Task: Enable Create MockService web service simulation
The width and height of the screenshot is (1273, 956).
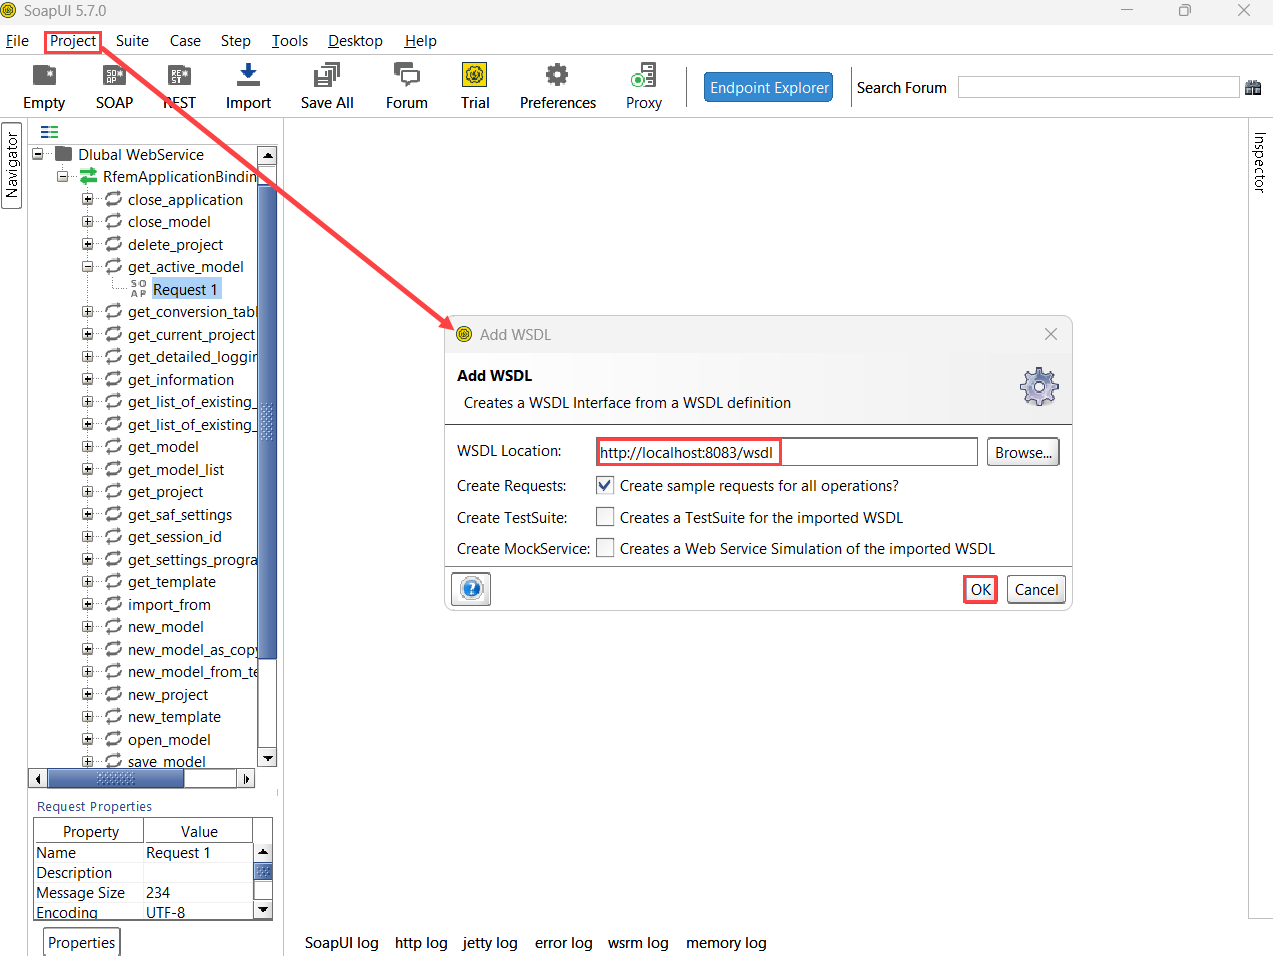Action: pyautogui.click(x=604, y=548)
